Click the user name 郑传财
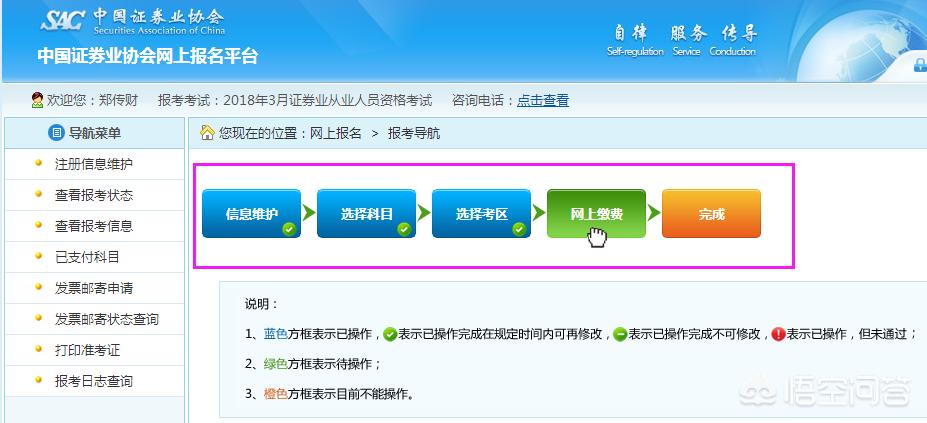The width and height of the screenshot is (927, 423). (x=118, y=101)
